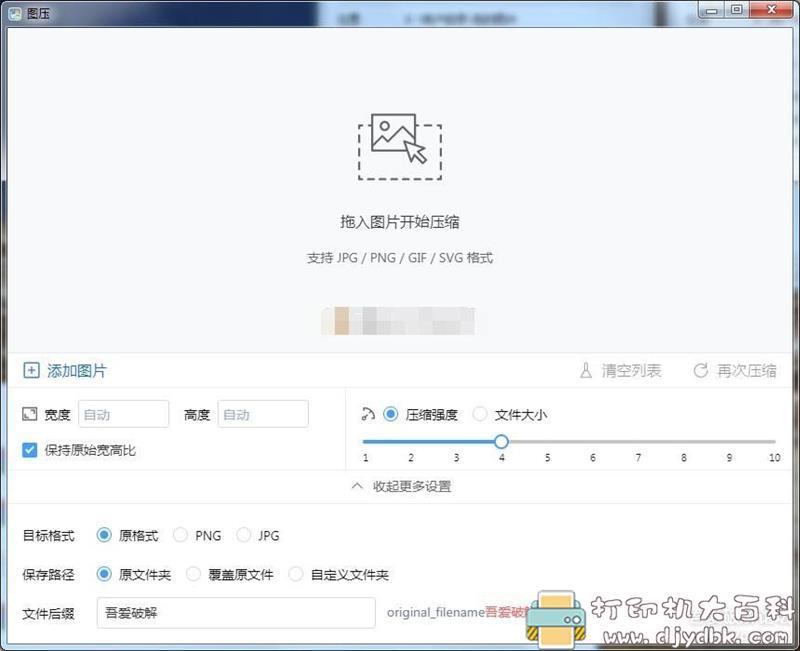Select the 文件大小 radio button
Image resolution: width=800 pixels, height=651 pixels.
(x=480, y=414)
